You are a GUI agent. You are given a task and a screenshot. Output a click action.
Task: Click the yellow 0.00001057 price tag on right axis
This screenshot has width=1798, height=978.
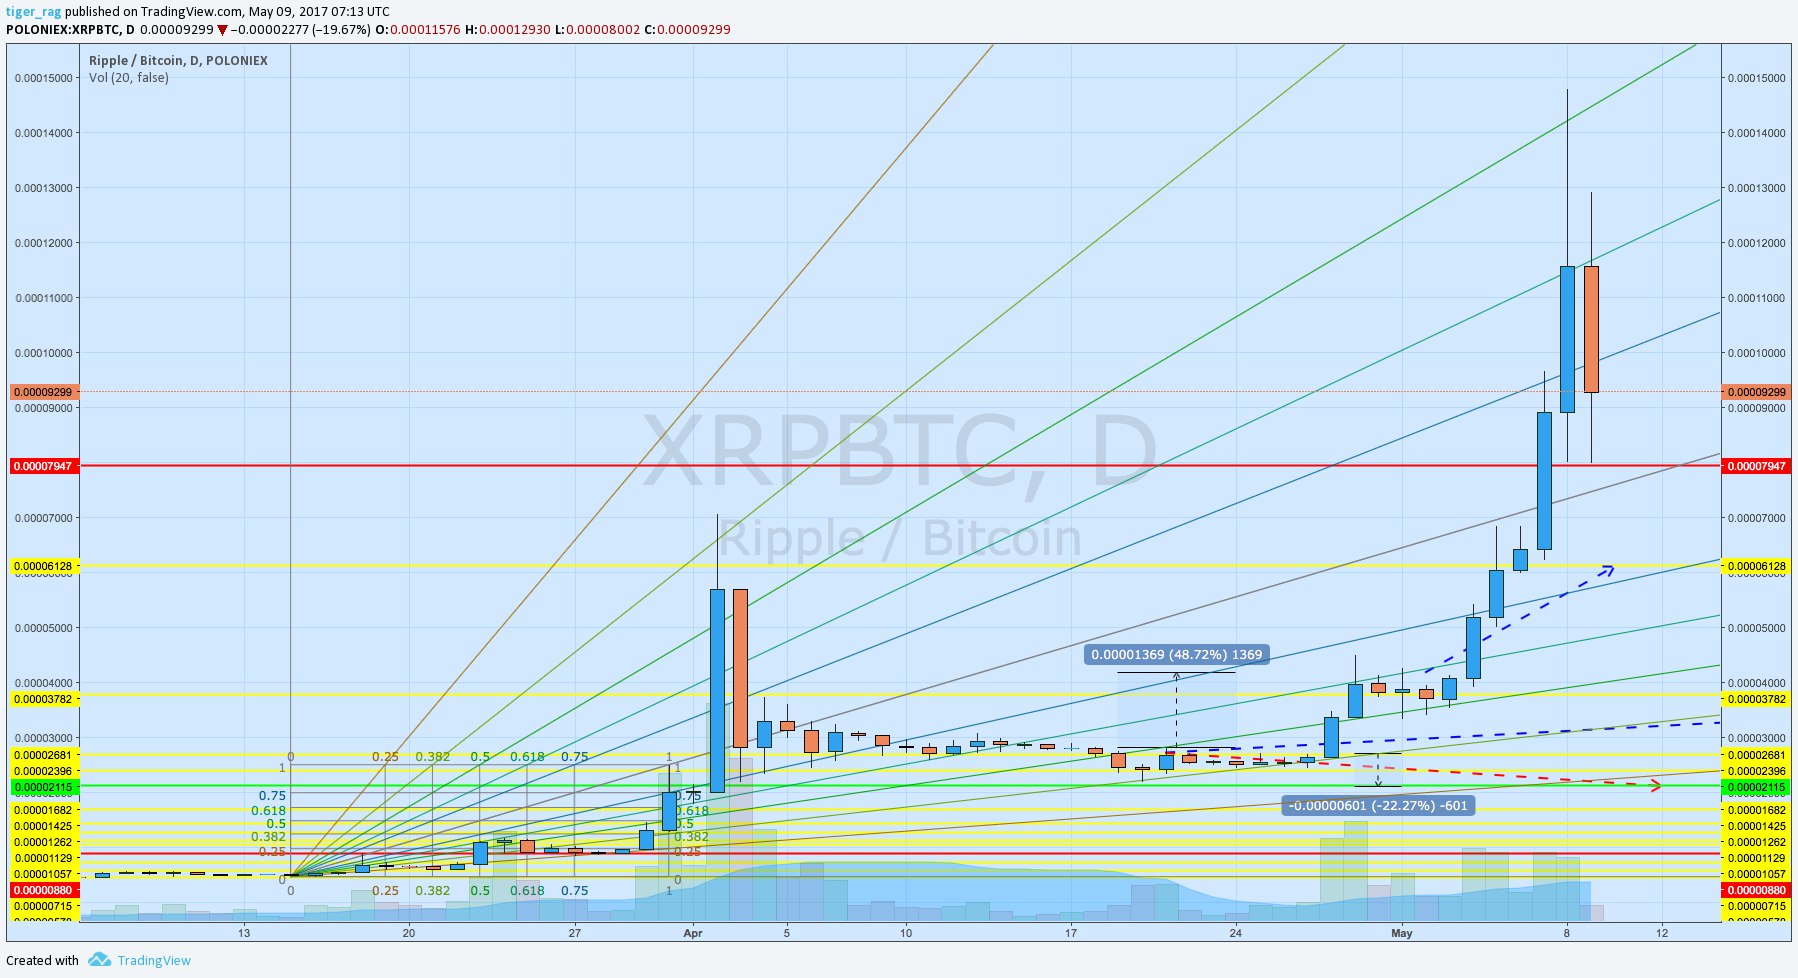click(x=1757, y=874)
